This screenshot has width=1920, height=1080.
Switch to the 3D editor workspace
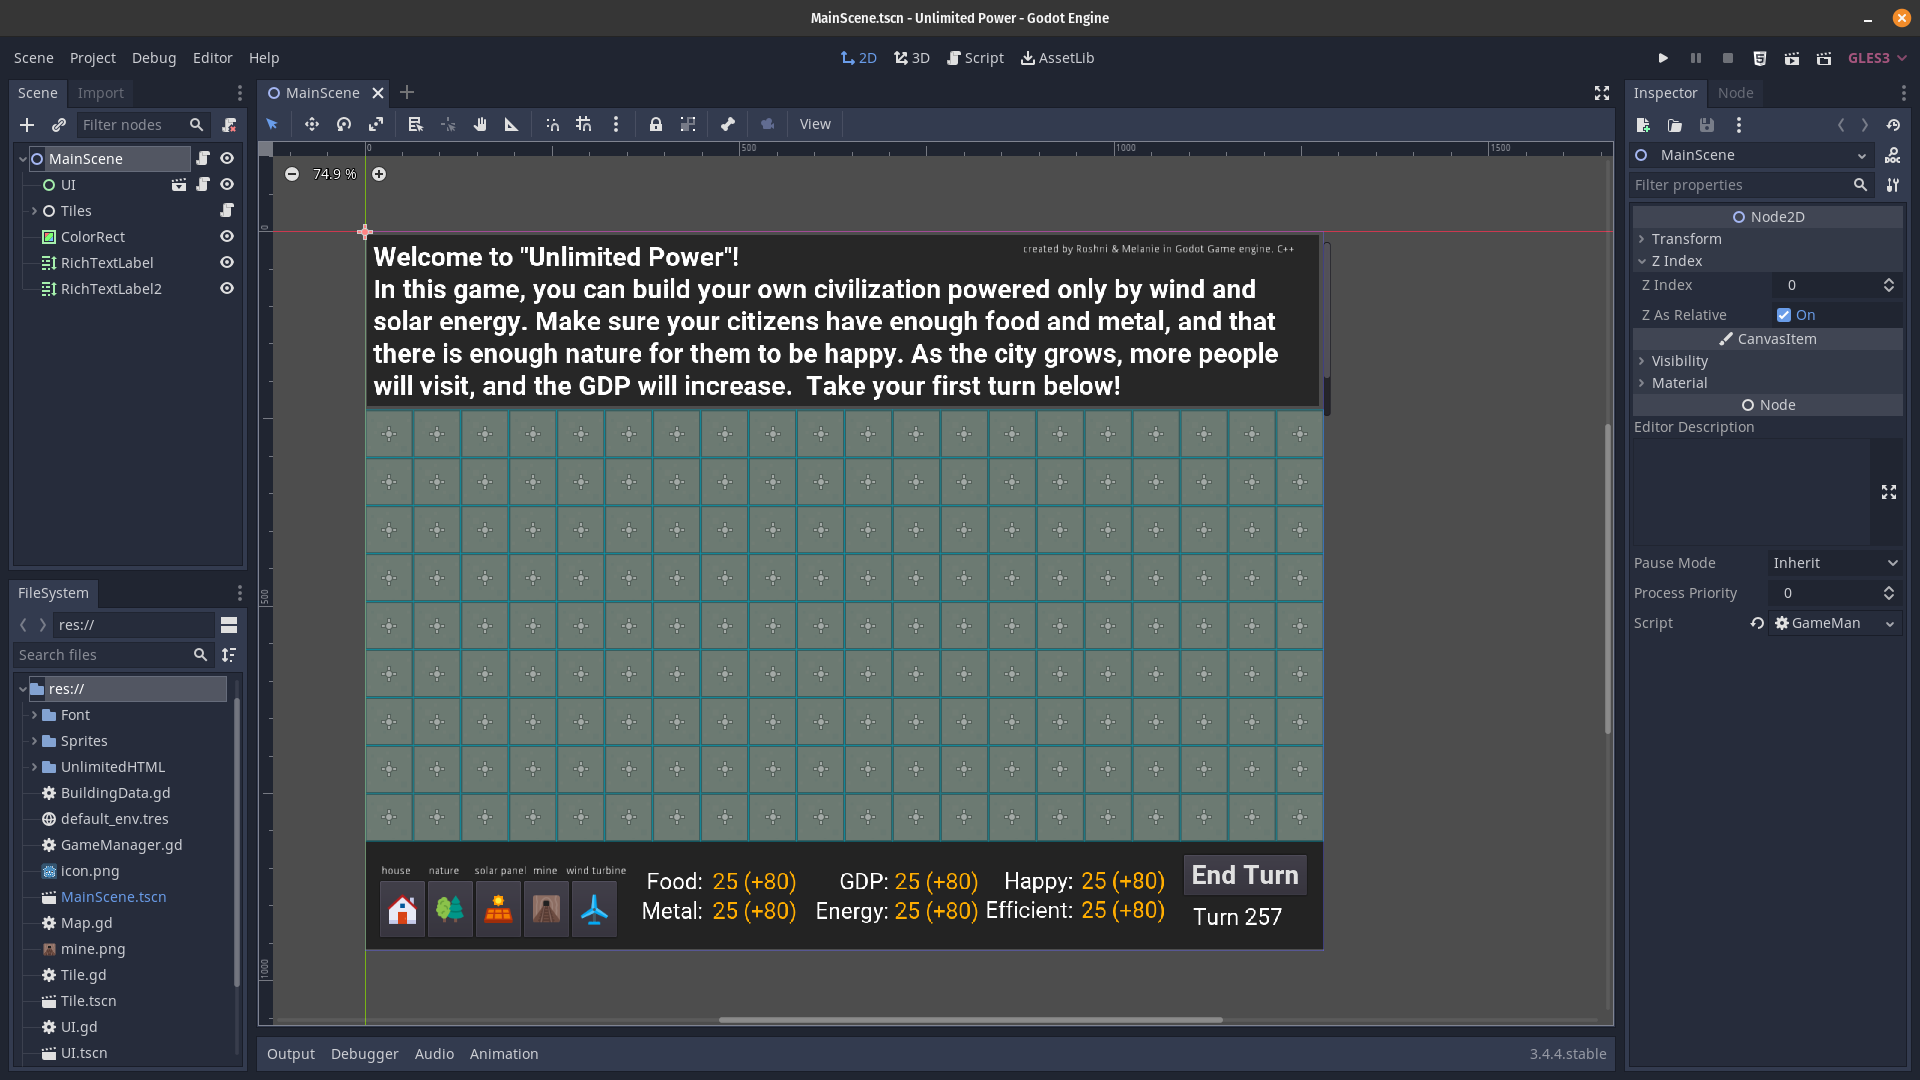(x=911, y=58)
